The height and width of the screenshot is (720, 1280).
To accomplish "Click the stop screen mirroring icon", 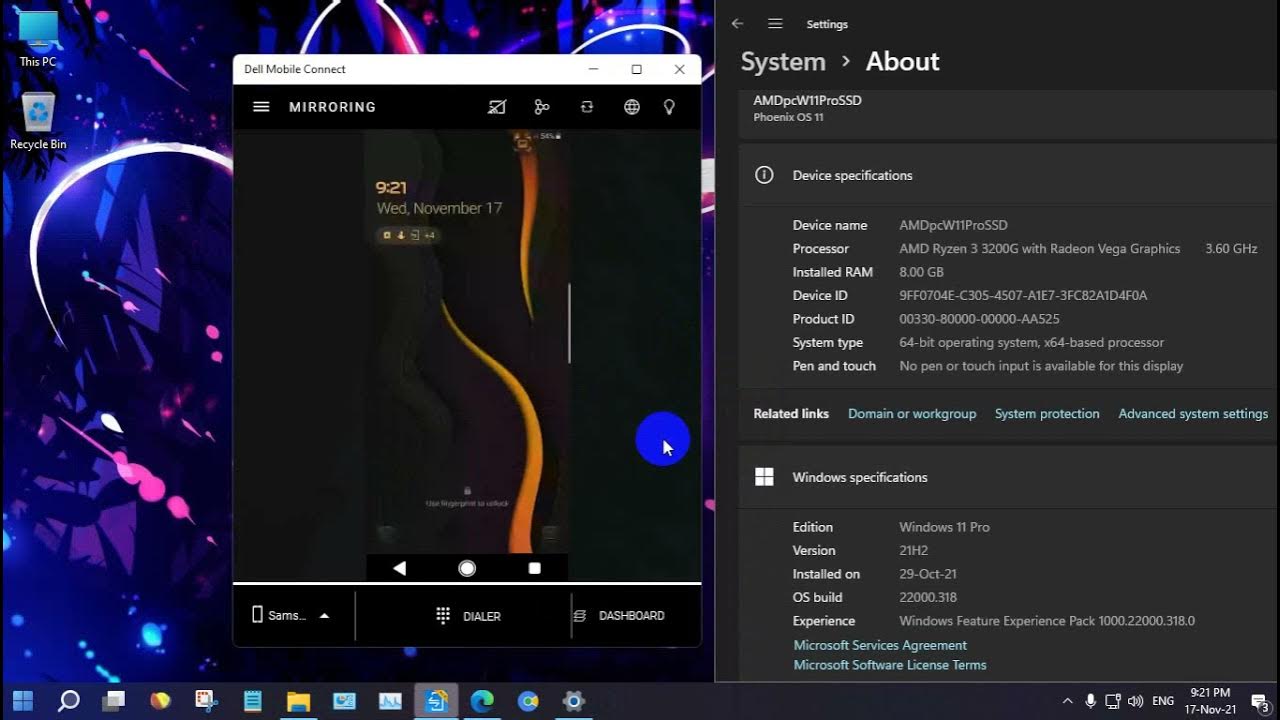I will [497, 107].
